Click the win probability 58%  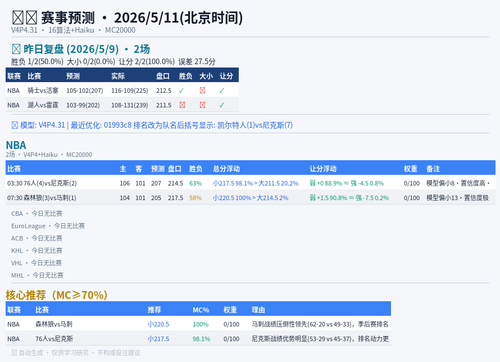(195, 198)
